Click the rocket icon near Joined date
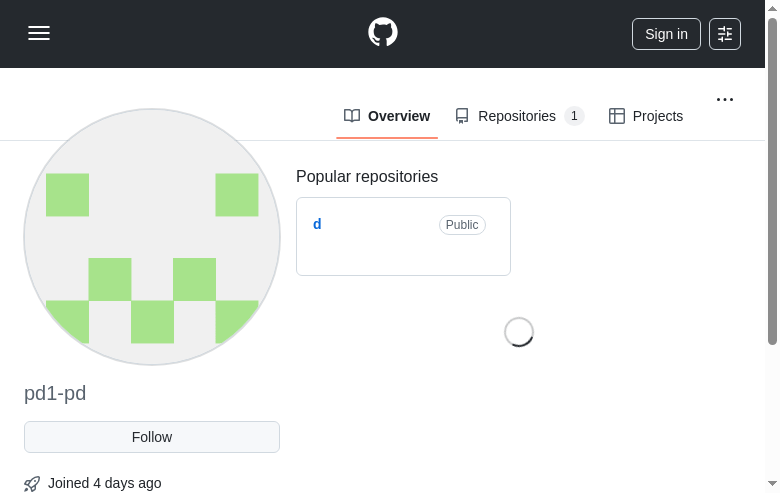 [32, 484]
